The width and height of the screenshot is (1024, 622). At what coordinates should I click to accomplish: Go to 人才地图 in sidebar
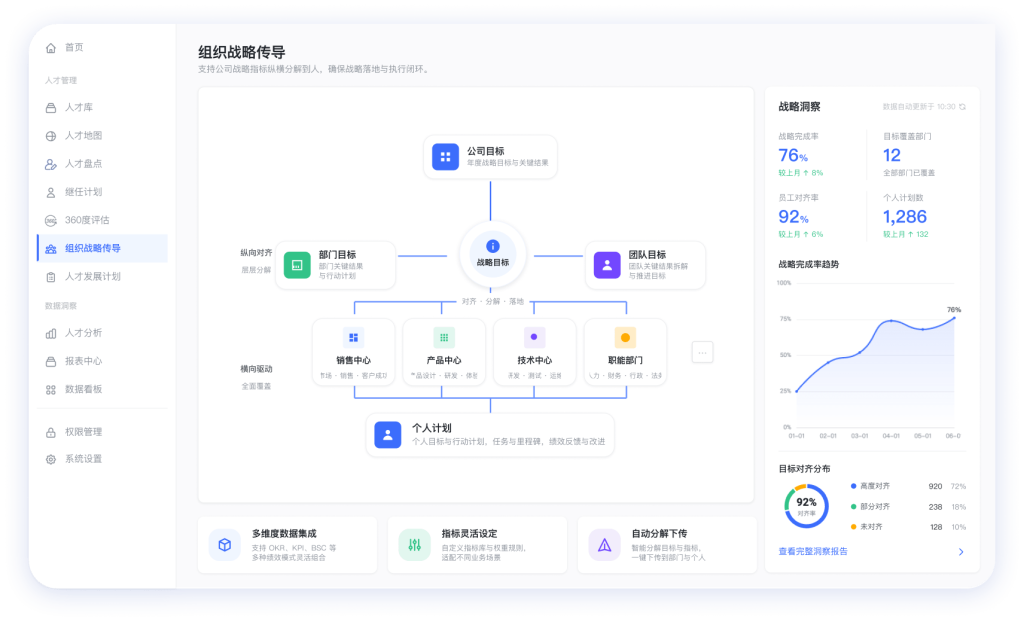coord(102,136)
